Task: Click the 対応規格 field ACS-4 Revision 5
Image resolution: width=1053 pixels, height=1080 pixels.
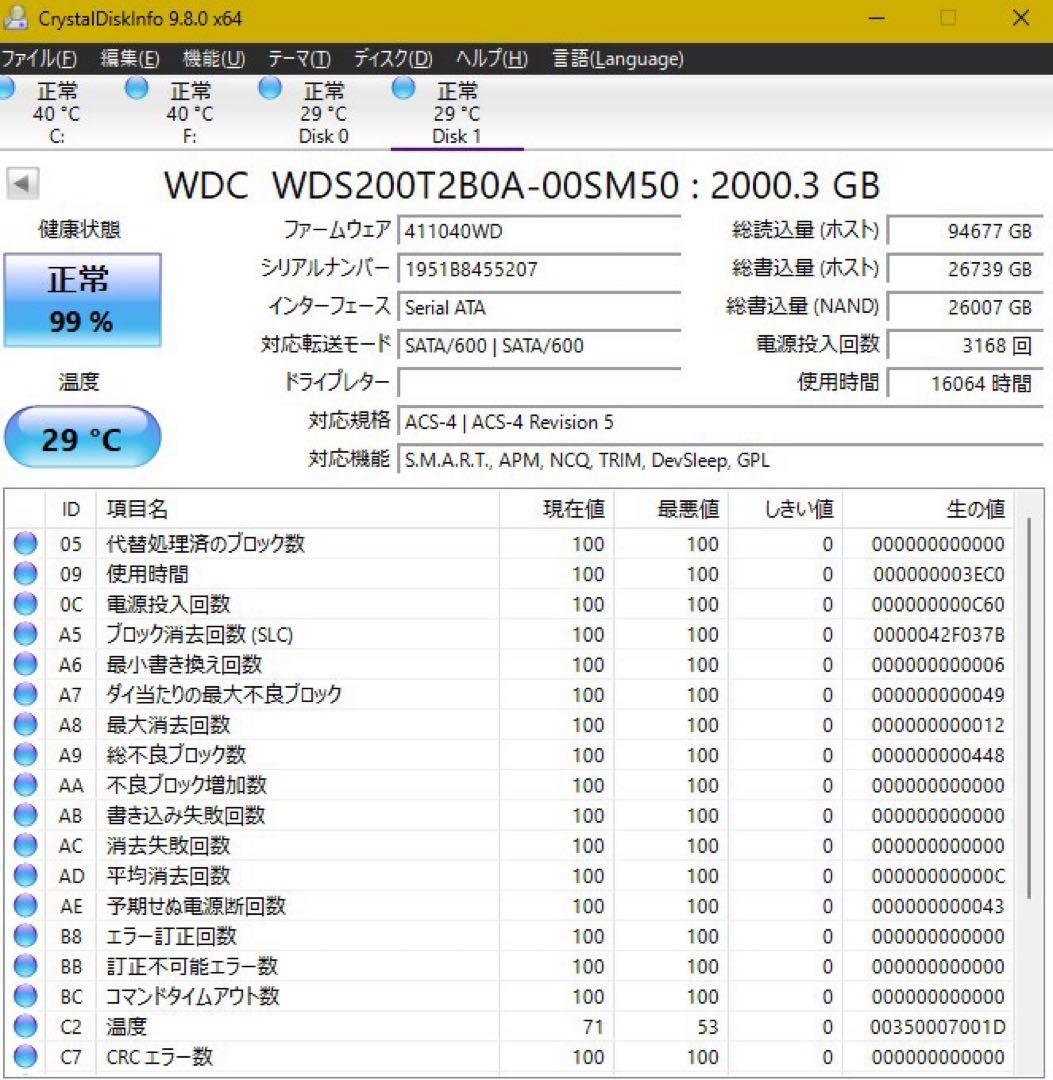Action: (720, 422)
